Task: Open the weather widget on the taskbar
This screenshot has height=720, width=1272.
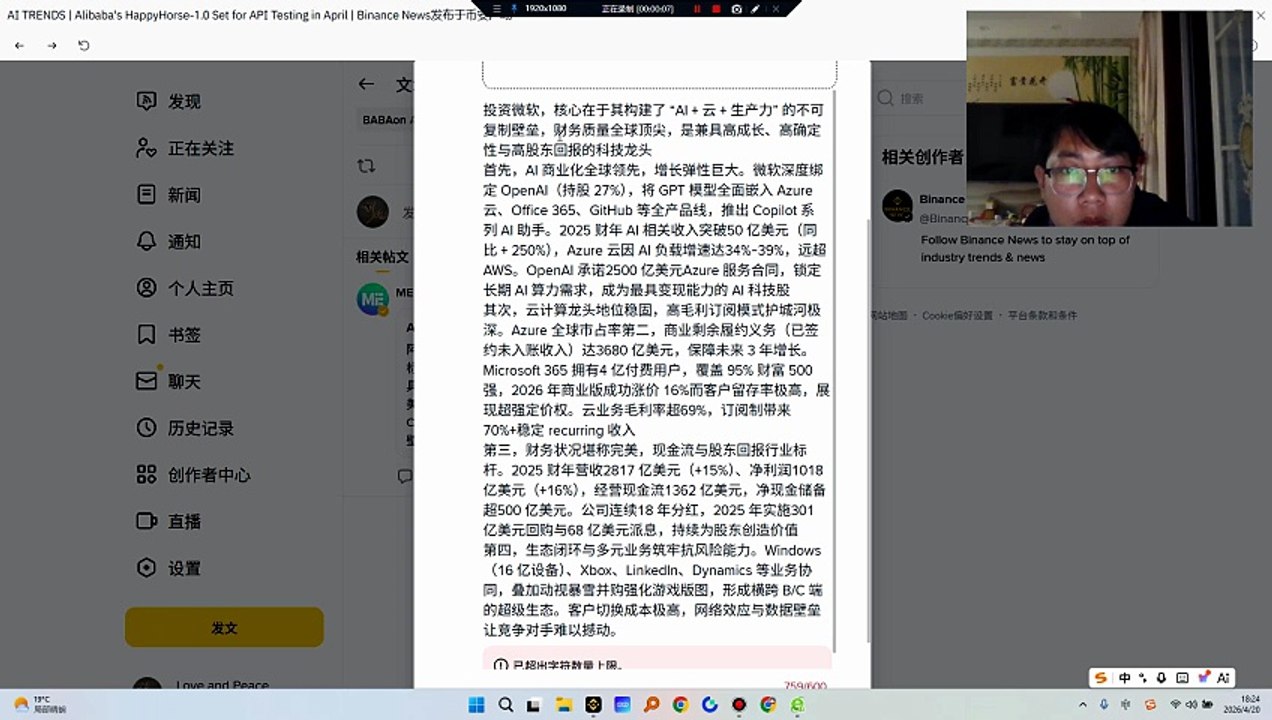Action: point(40,704)
